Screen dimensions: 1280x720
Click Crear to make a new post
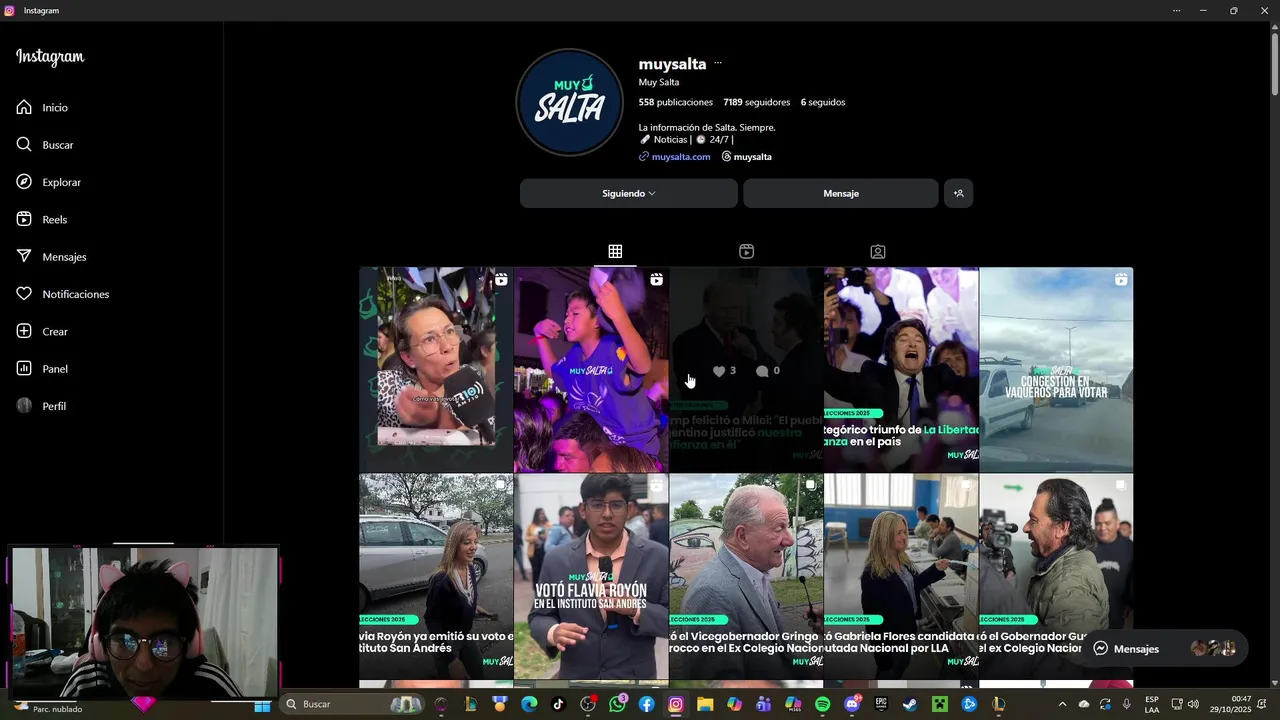point(42,331)
